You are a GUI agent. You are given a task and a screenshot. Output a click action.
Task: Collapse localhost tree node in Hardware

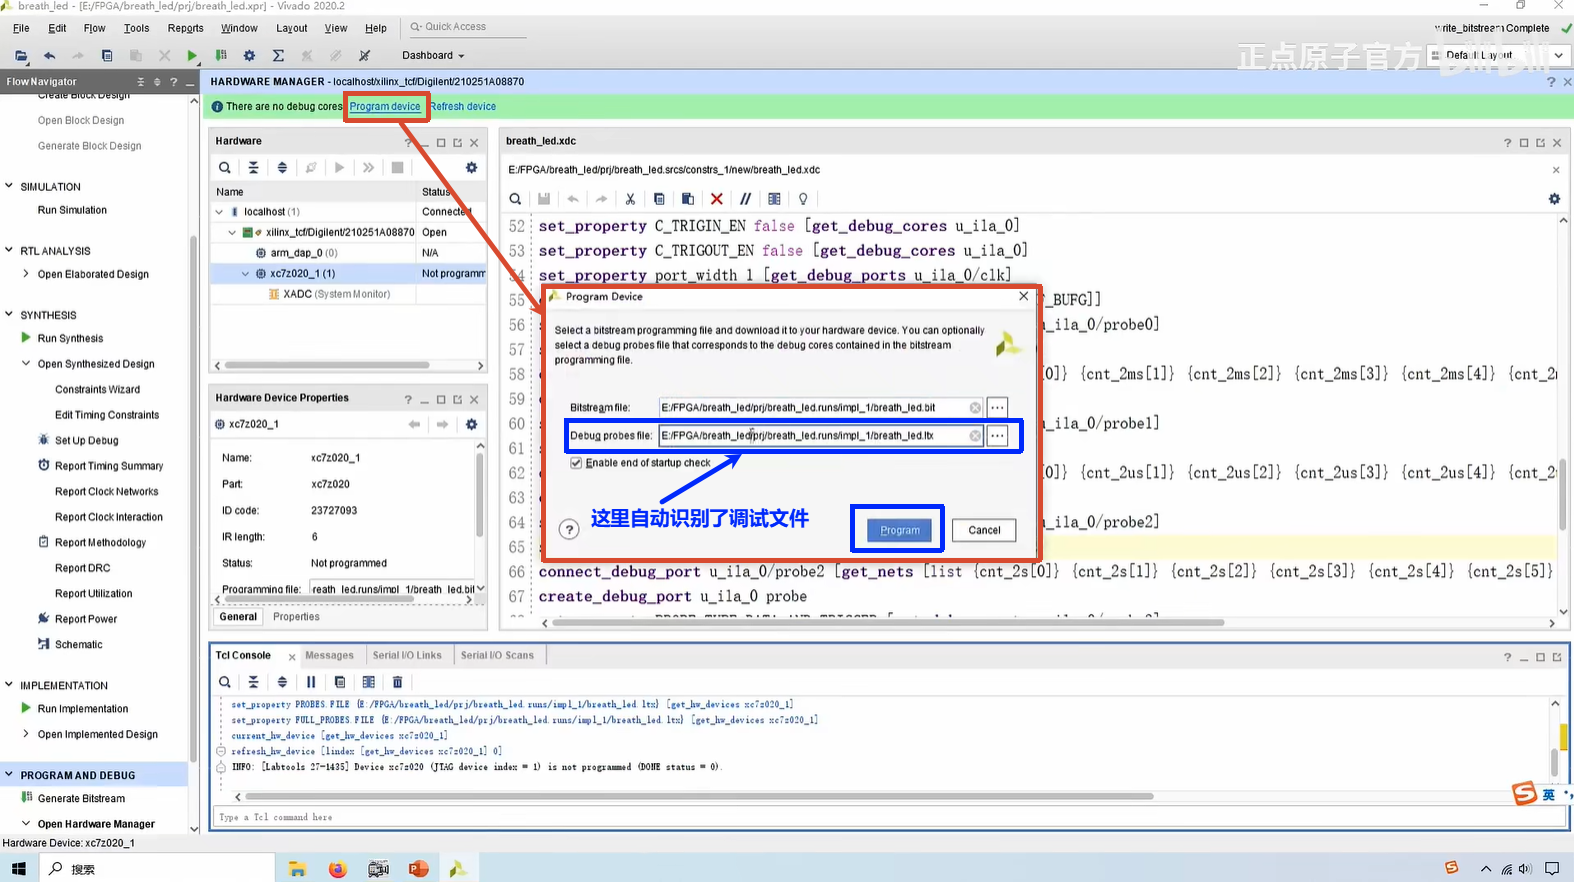tap(219, 212)
